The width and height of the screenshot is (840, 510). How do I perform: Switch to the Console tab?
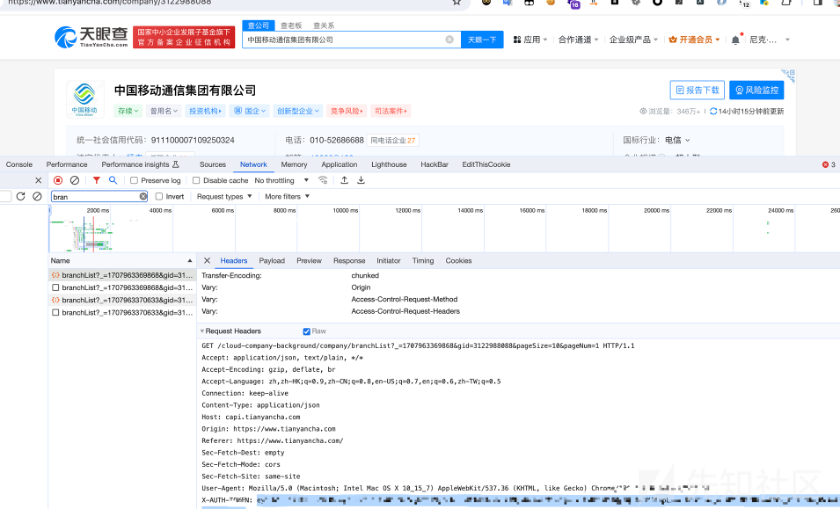(19, 164)
